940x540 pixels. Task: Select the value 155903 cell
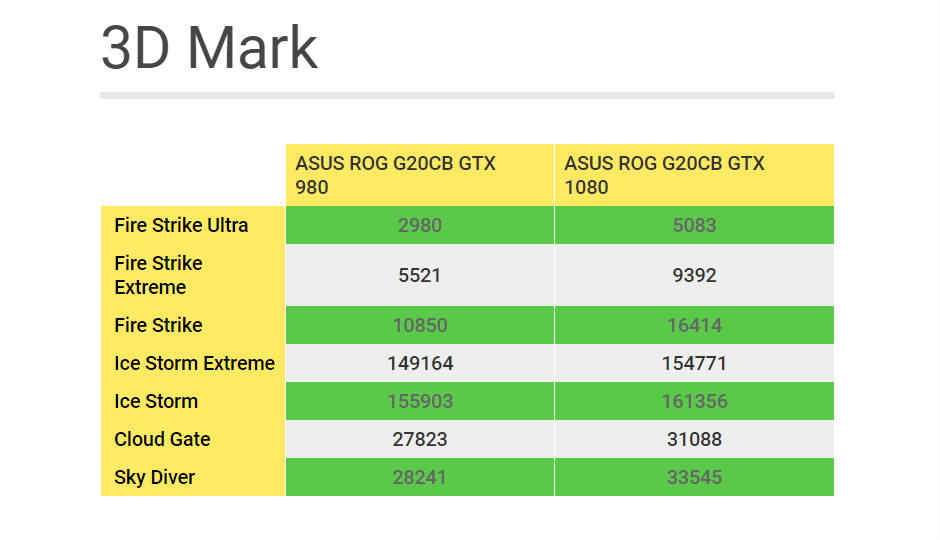[x=420, y=401]
